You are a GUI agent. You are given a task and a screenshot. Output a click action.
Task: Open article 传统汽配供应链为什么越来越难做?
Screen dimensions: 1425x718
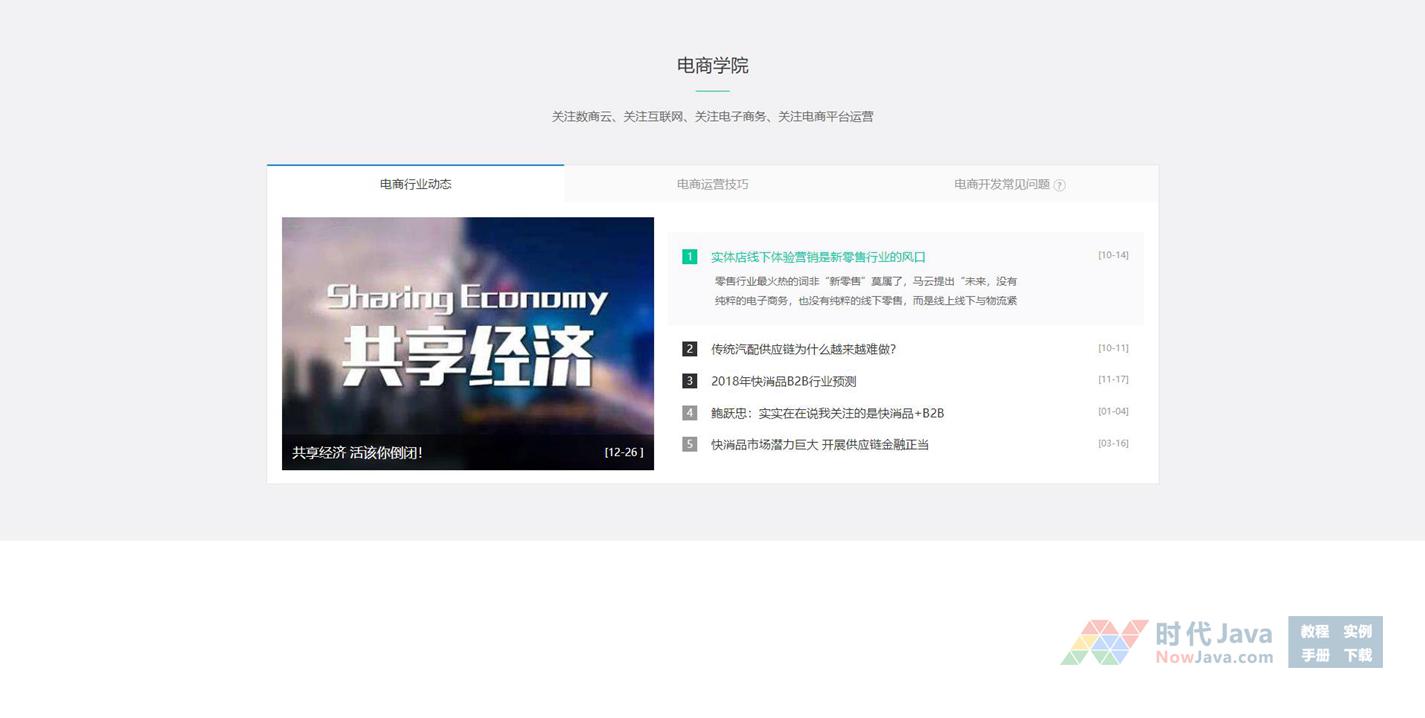click(x=803, y=349)
